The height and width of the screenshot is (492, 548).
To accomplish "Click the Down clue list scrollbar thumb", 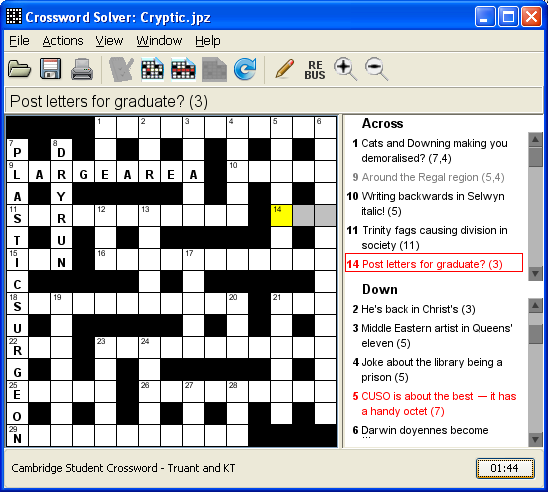I will coord(535,334).
